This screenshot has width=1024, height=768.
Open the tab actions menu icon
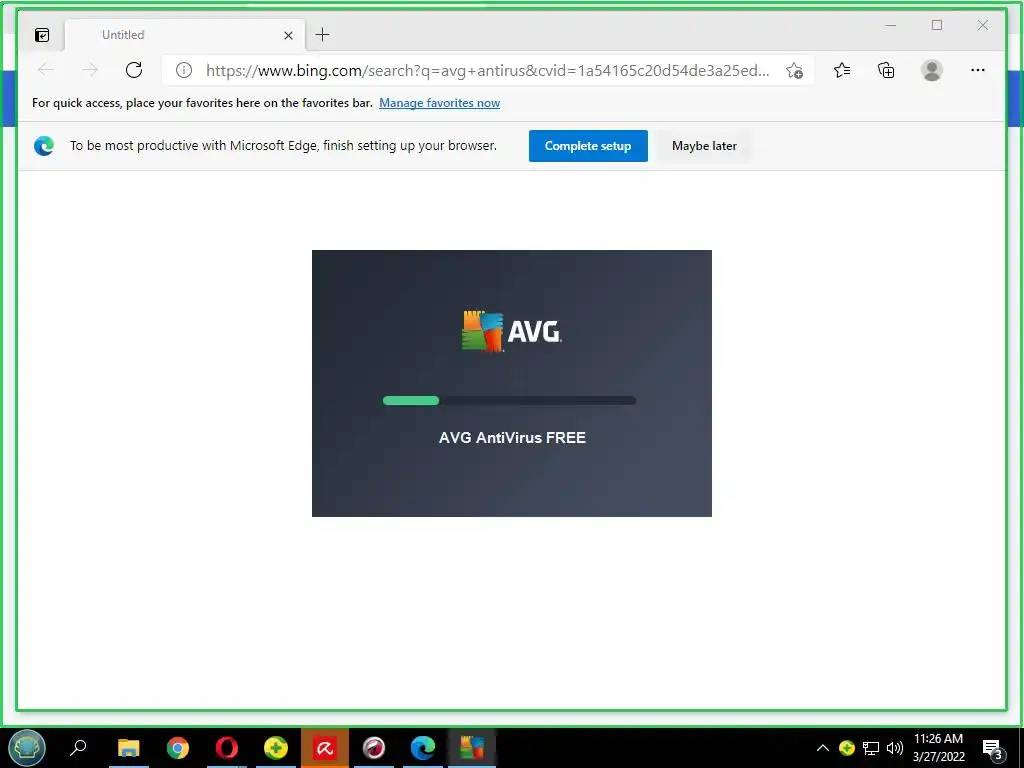coord(42,35)
